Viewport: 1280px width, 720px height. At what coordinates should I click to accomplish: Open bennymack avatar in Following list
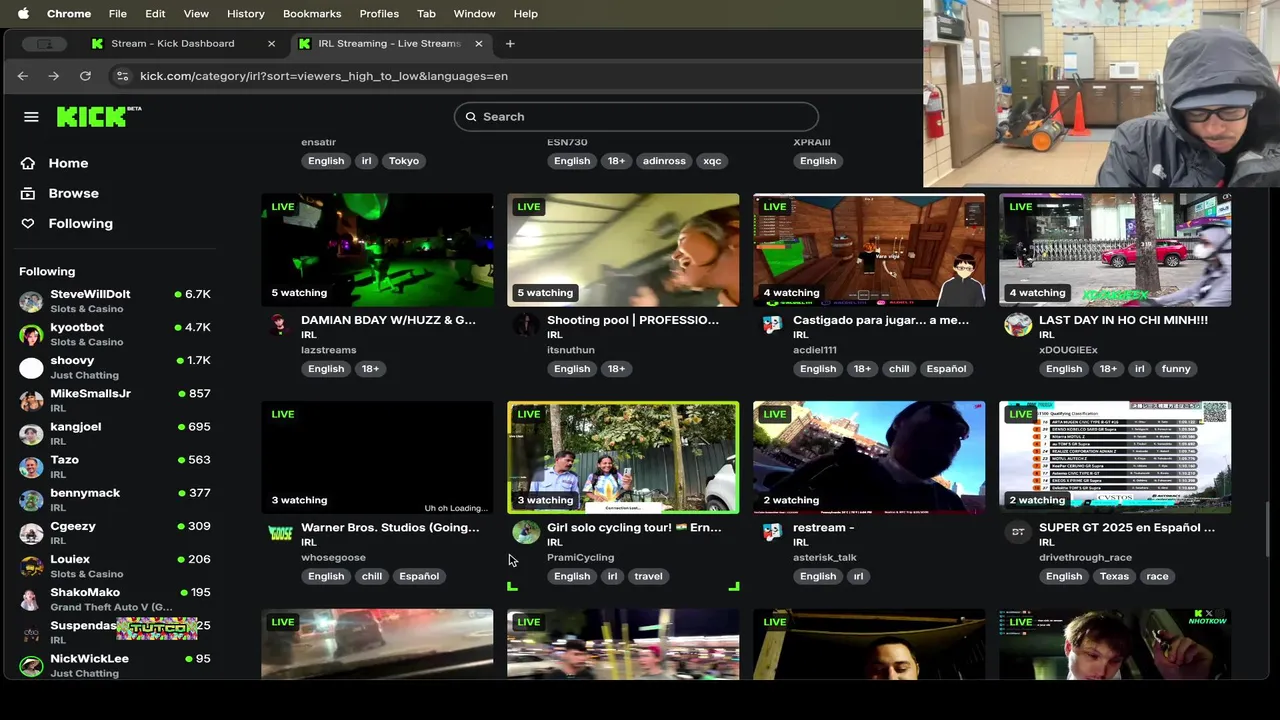[32, 499]
